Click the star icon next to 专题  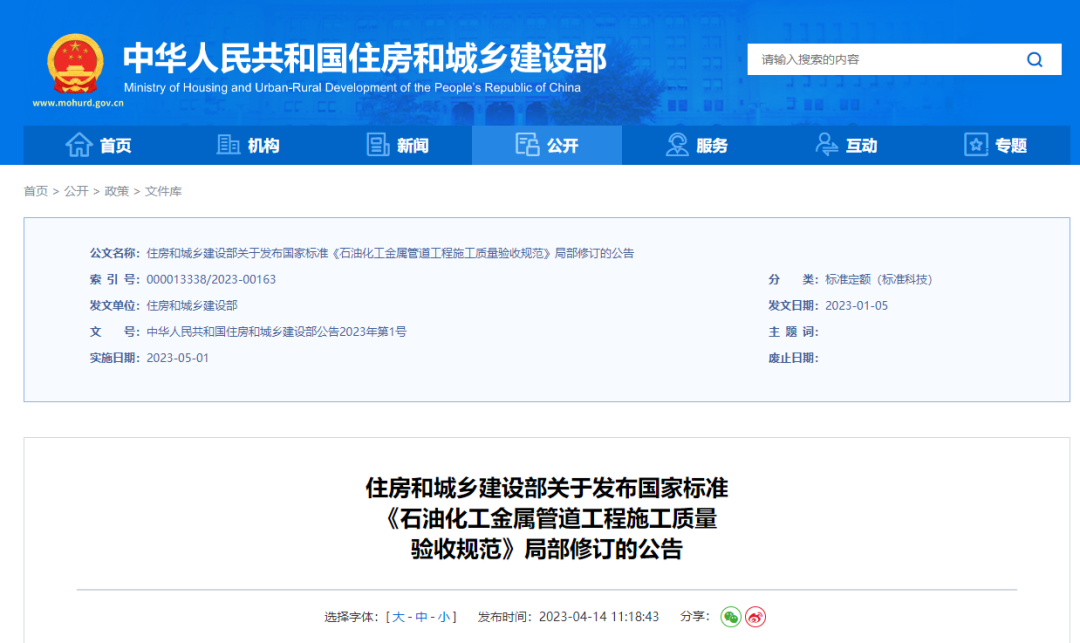[x=975, y=144]
